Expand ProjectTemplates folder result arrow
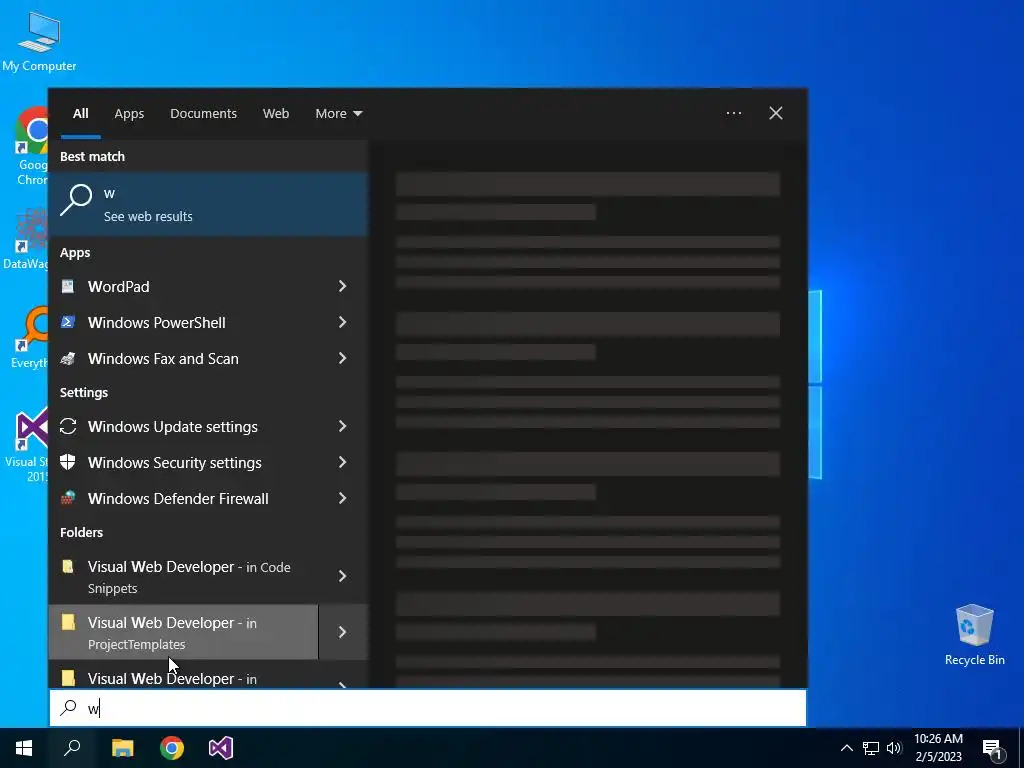The image size is (1024, 768). (x=342, y=632)
